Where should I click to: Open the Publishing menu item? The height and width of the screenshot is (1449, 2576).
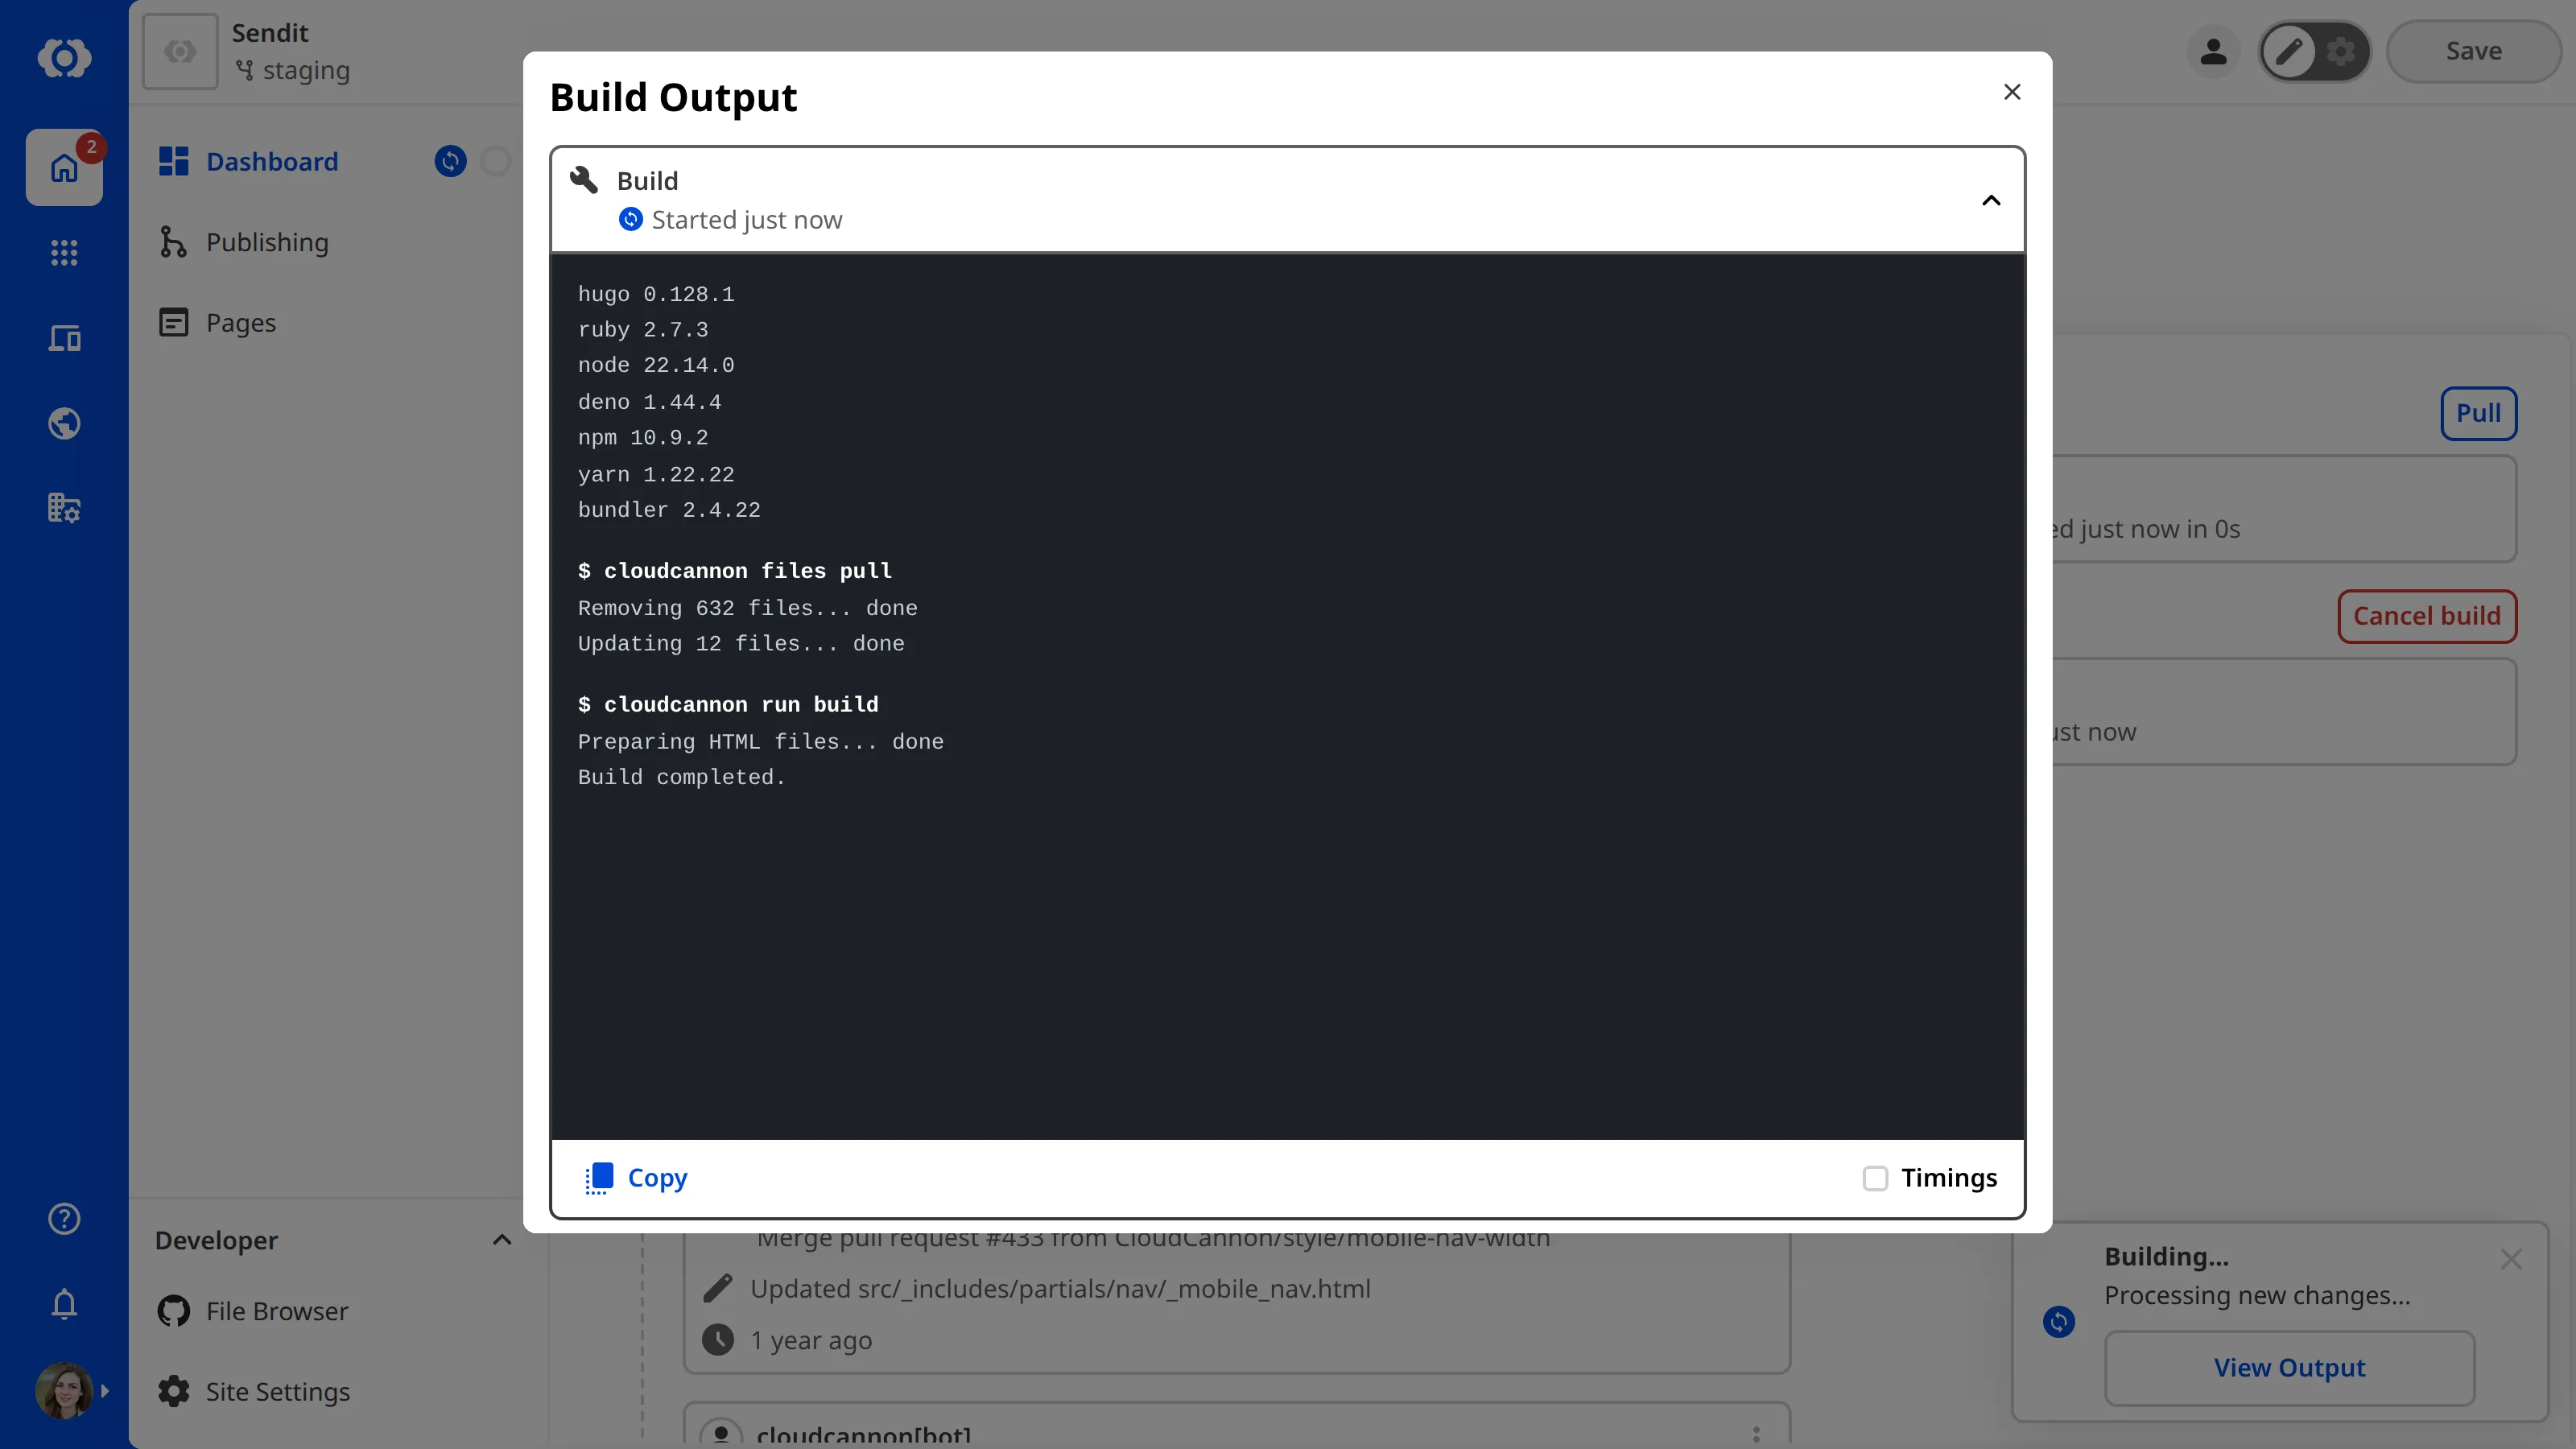point(267,242)
